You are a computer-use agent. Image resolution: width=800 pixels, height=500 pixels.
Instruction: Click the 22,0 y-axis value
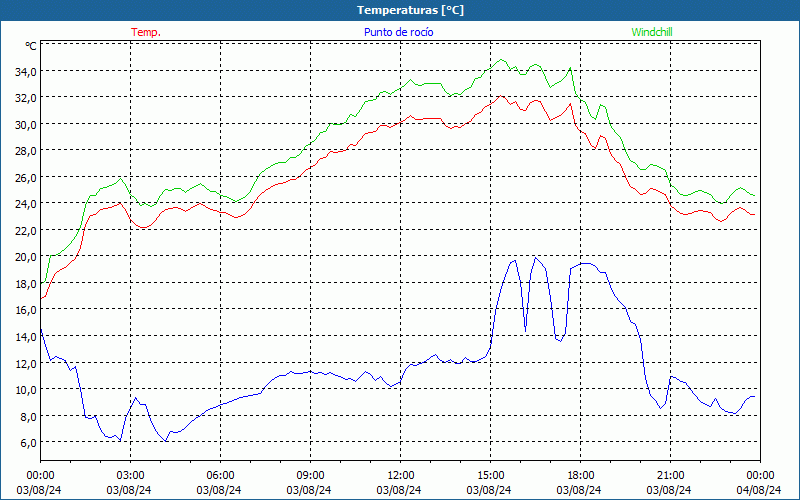[x=26, y=231]
